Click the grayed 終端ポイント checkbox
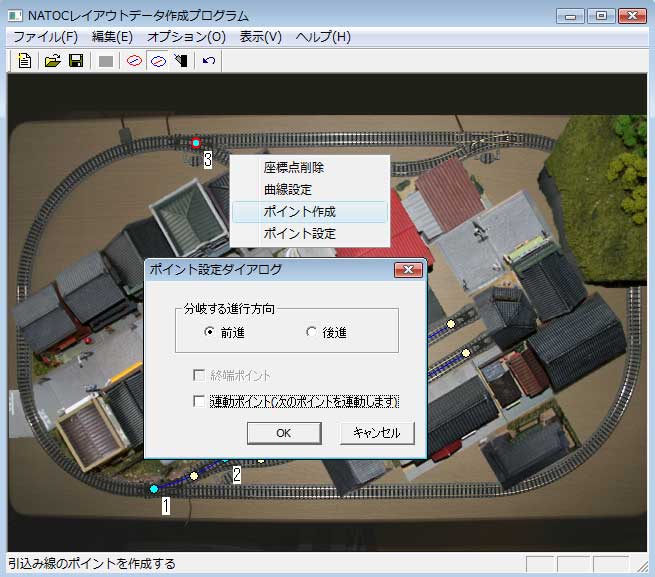655x577 pixels. 199,375
